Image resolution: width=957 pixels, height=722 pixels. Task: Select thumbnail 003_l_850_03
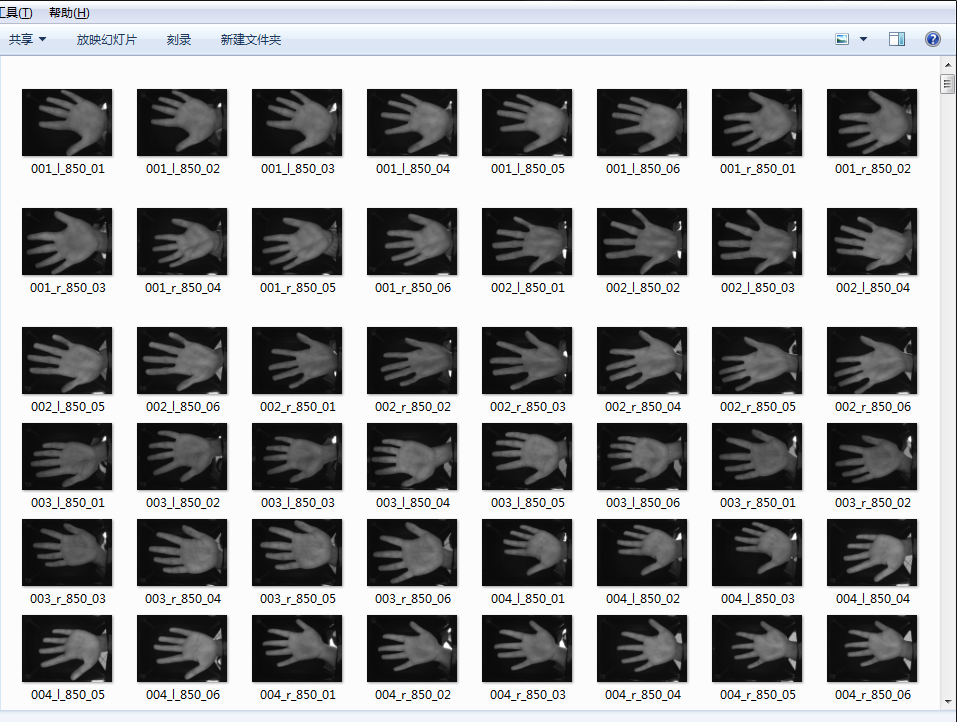point(297,457)
